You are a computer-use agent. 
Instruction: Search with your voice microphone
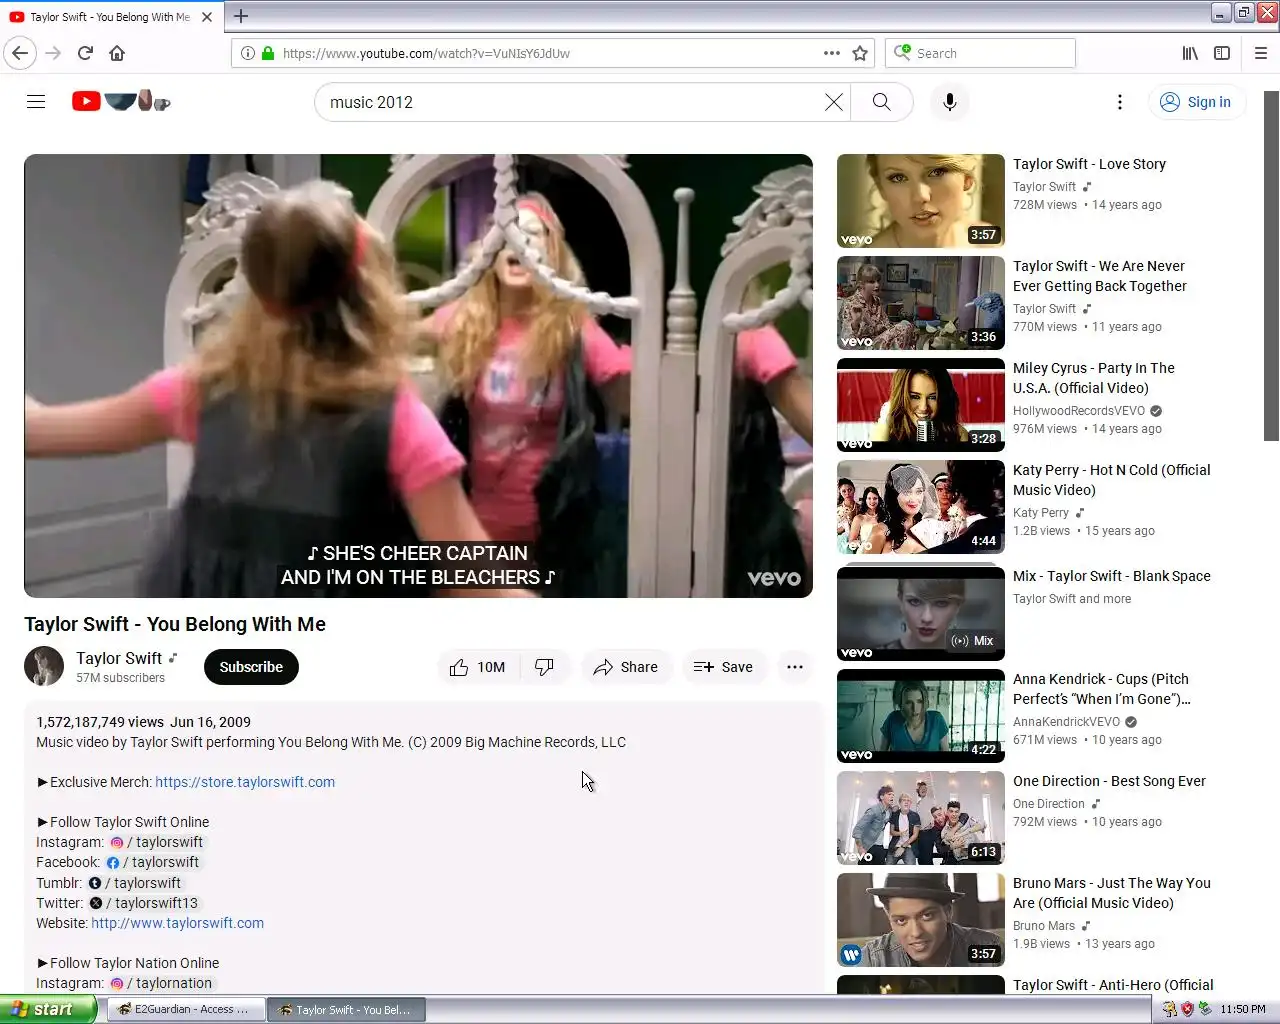[950, 102]
